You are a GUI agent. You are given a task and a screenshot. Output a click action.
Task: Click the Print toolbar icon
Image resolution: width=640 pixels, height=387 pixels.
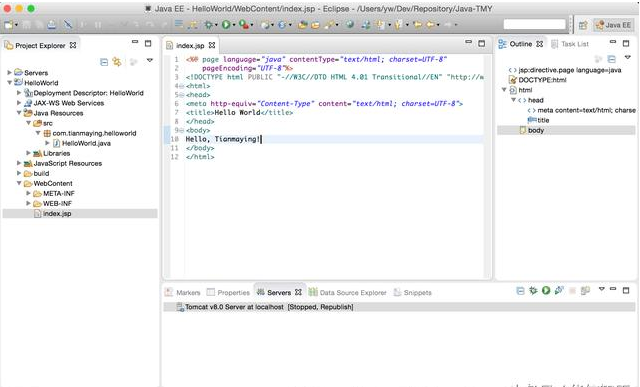point(51,25)
